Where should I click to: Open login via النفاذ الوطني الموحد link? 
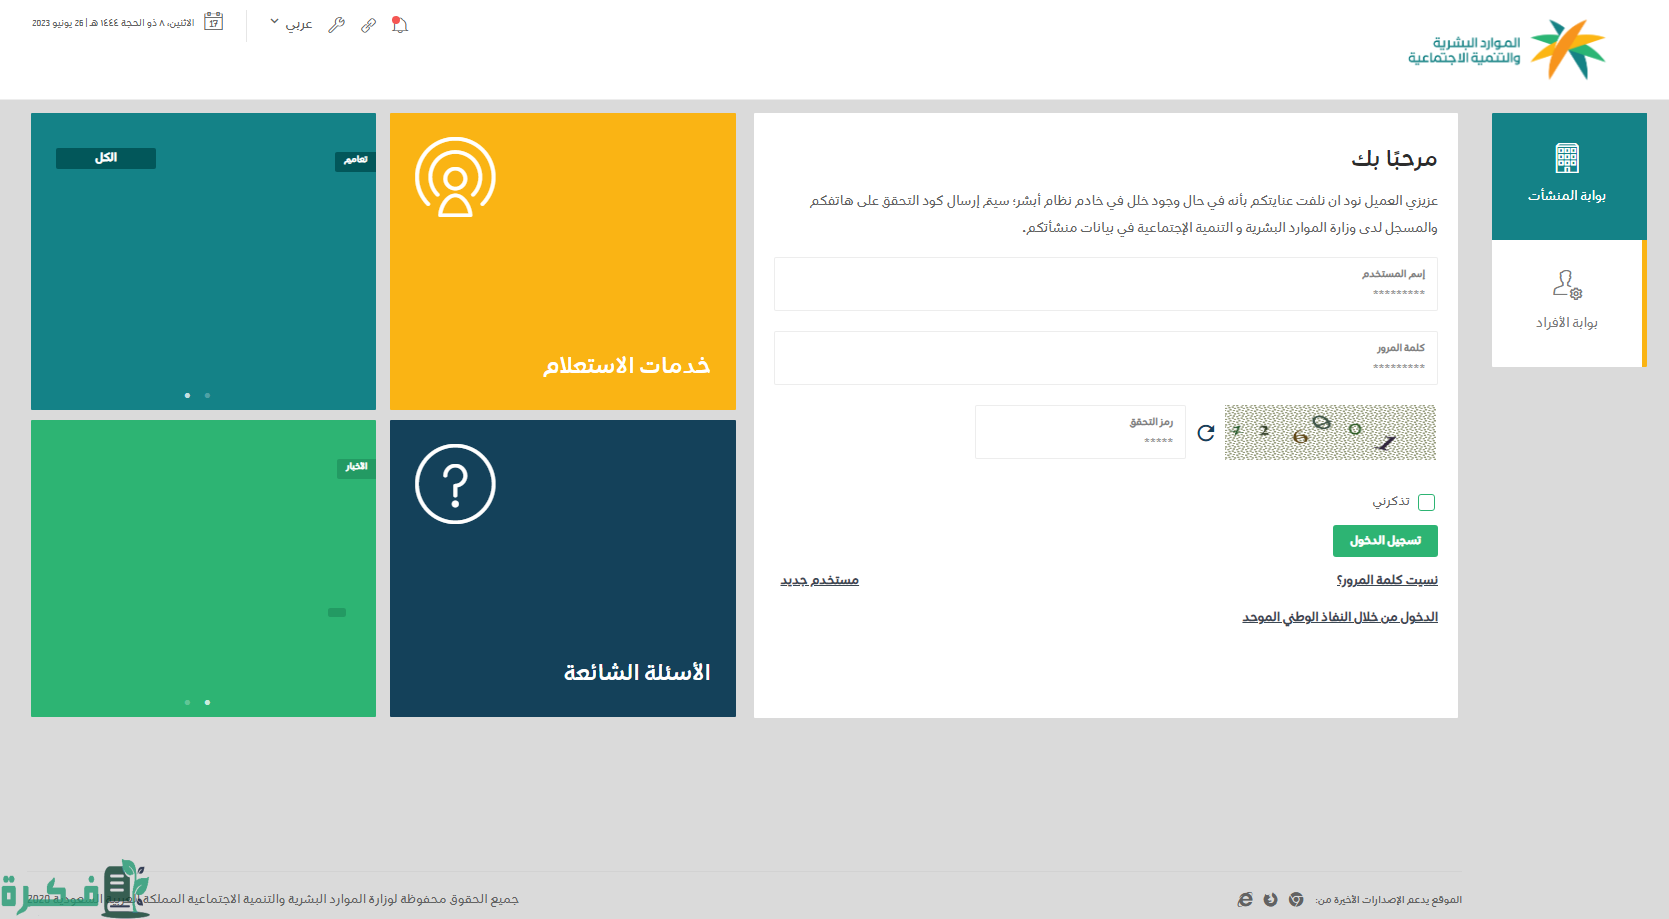point(1339,617)
